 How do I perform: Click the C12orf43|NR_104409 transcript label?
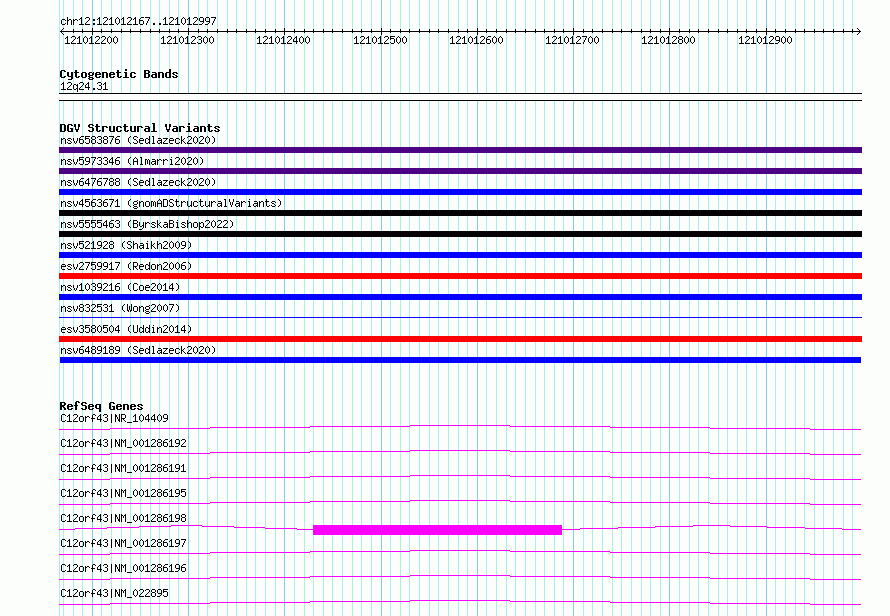click(114, 418)
